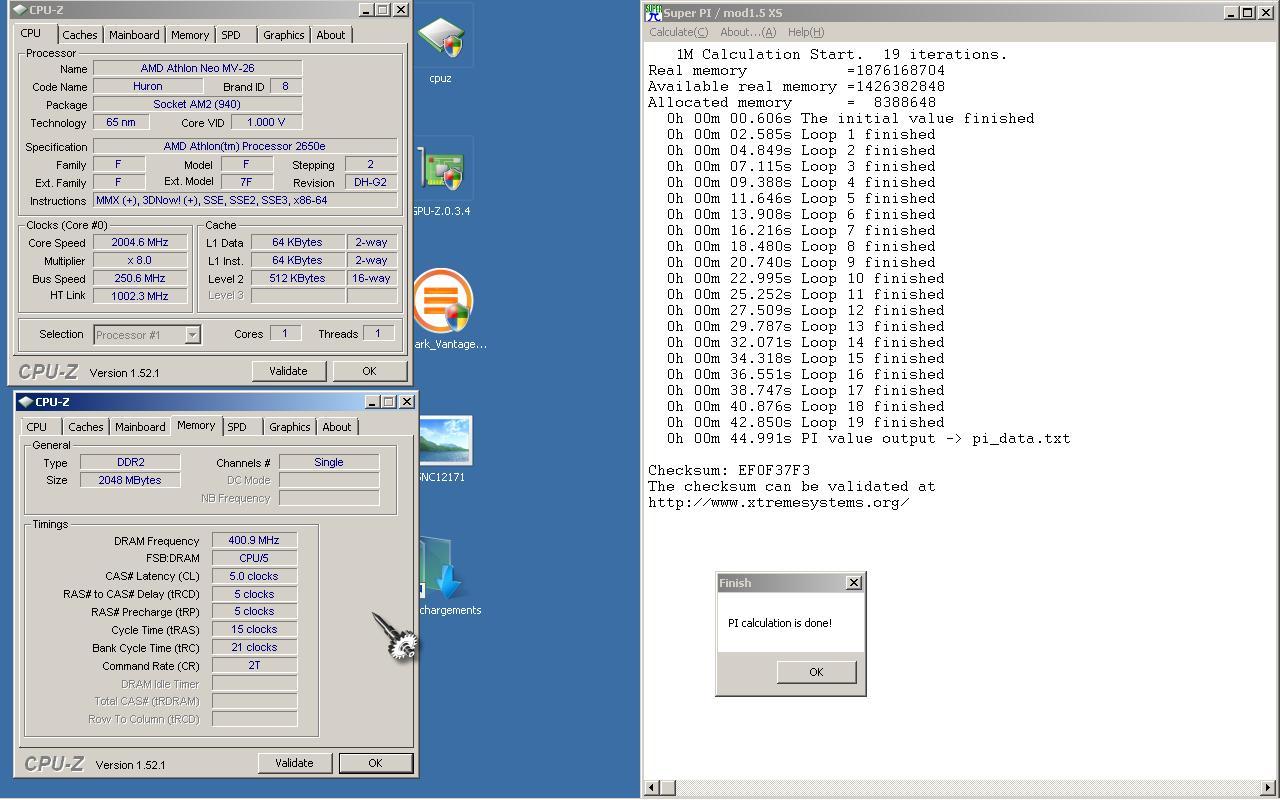Open the 3DMark Vantage desktop icon
The height and width of the screenshot is (800, 1280).
(x=441, y=300)
